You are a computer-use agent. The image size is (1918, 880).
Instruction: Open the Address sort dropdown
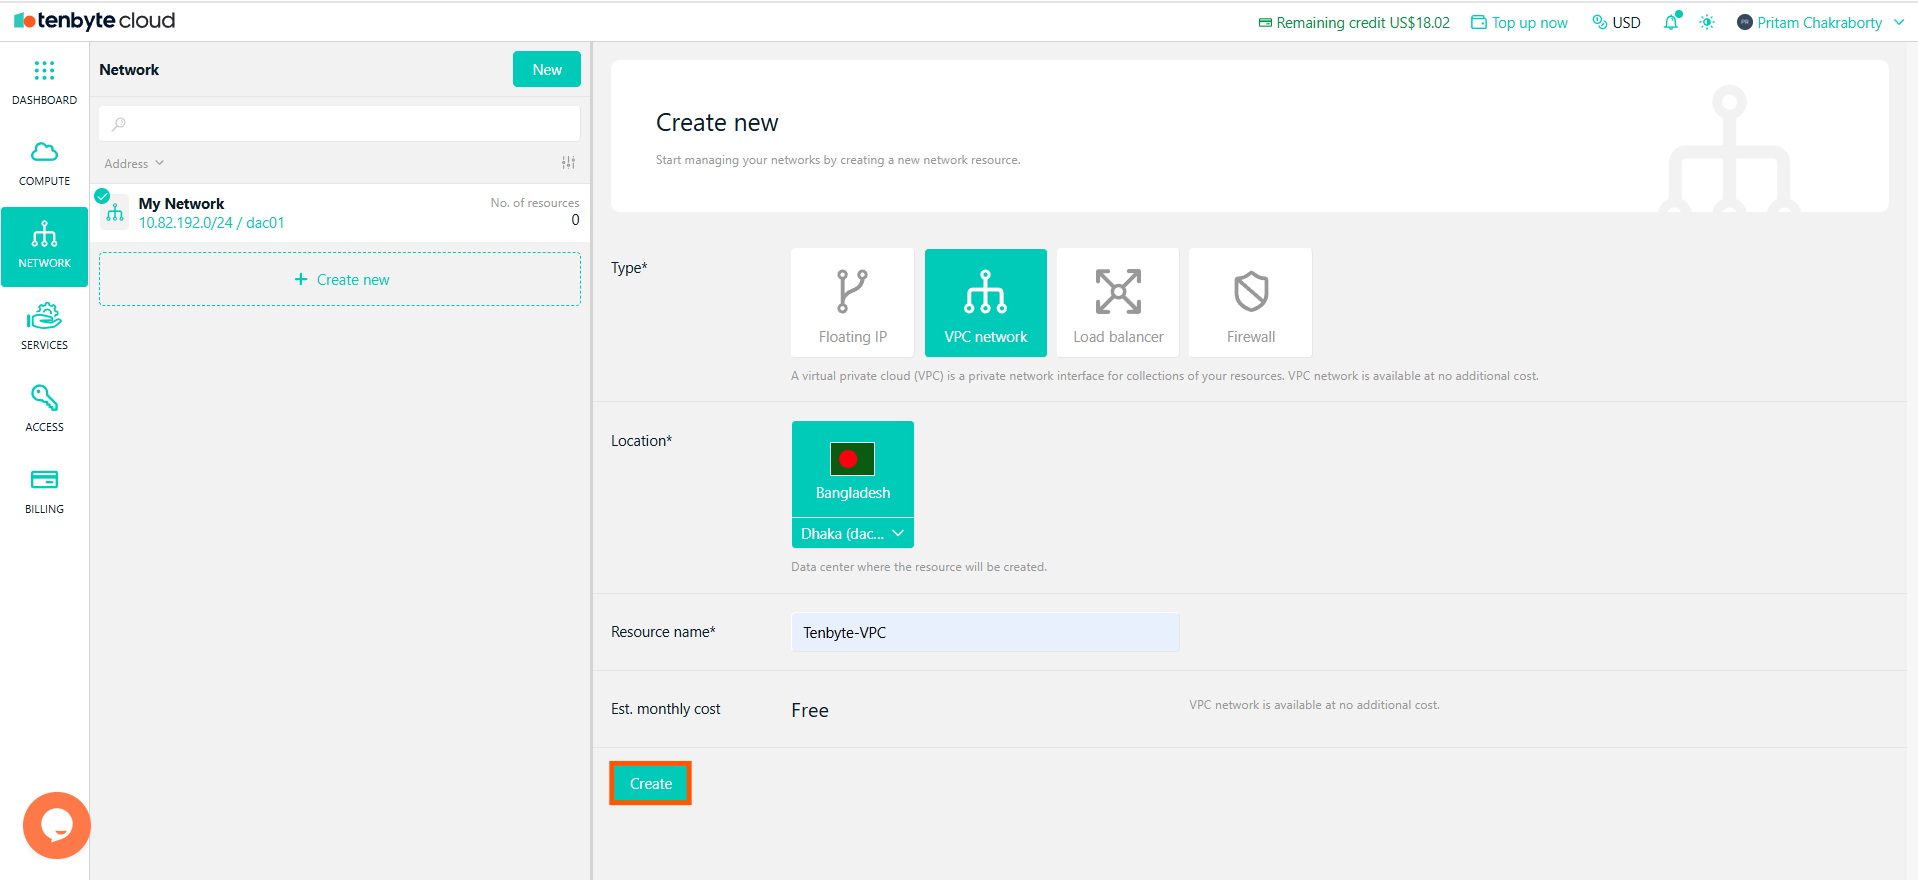[134, 164]
